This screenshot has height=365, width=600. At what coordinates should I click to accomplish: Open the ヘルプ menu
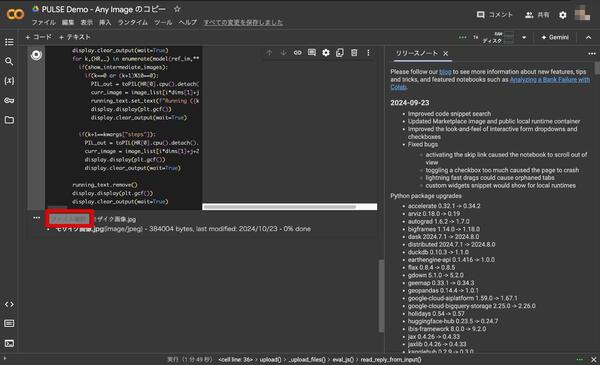(188, 23)
